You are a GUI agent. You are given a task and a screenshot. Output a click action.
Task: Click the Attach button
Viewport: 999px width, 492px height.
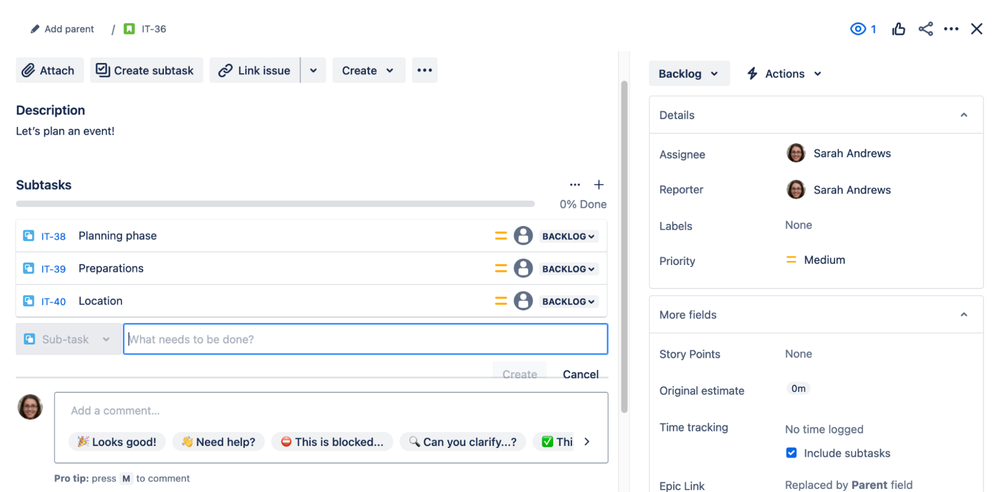[50, 70]
